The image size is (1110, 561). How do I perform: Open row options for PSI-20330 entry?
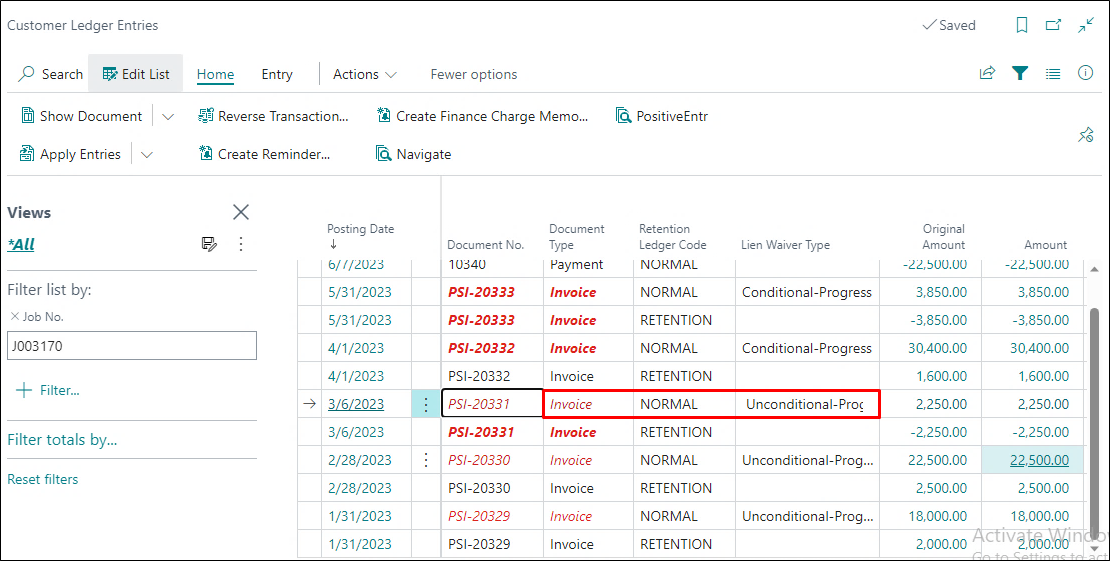(x=426, y=460)
